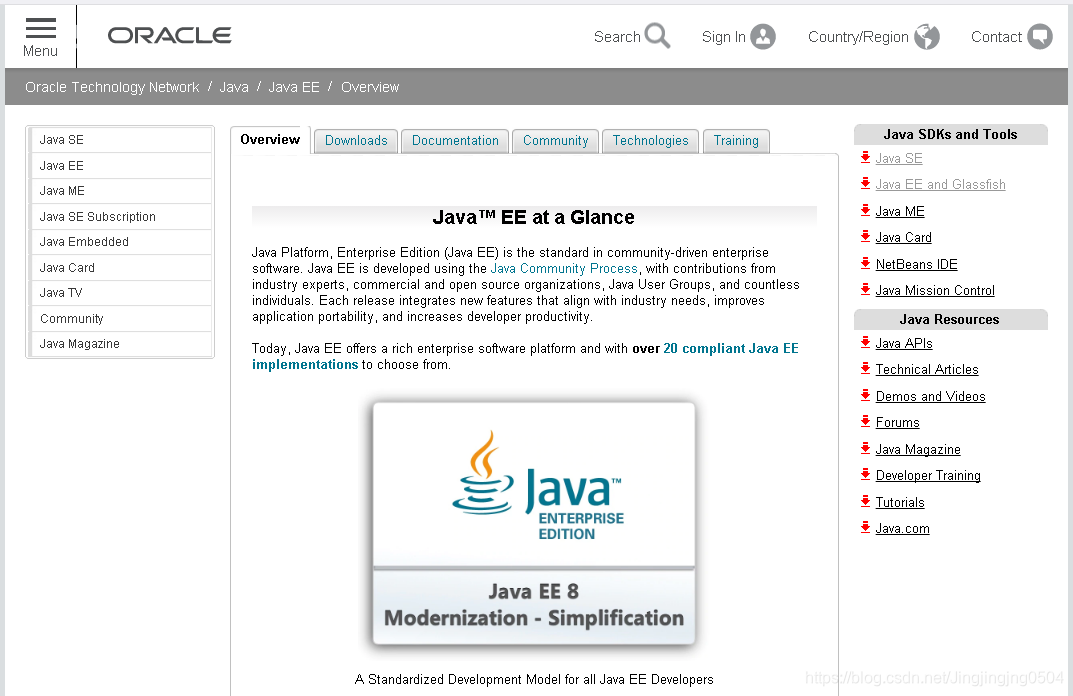This screenshot has height=696, width=1073.
Task: Open Developer Training link
Action: pos(928,476)
